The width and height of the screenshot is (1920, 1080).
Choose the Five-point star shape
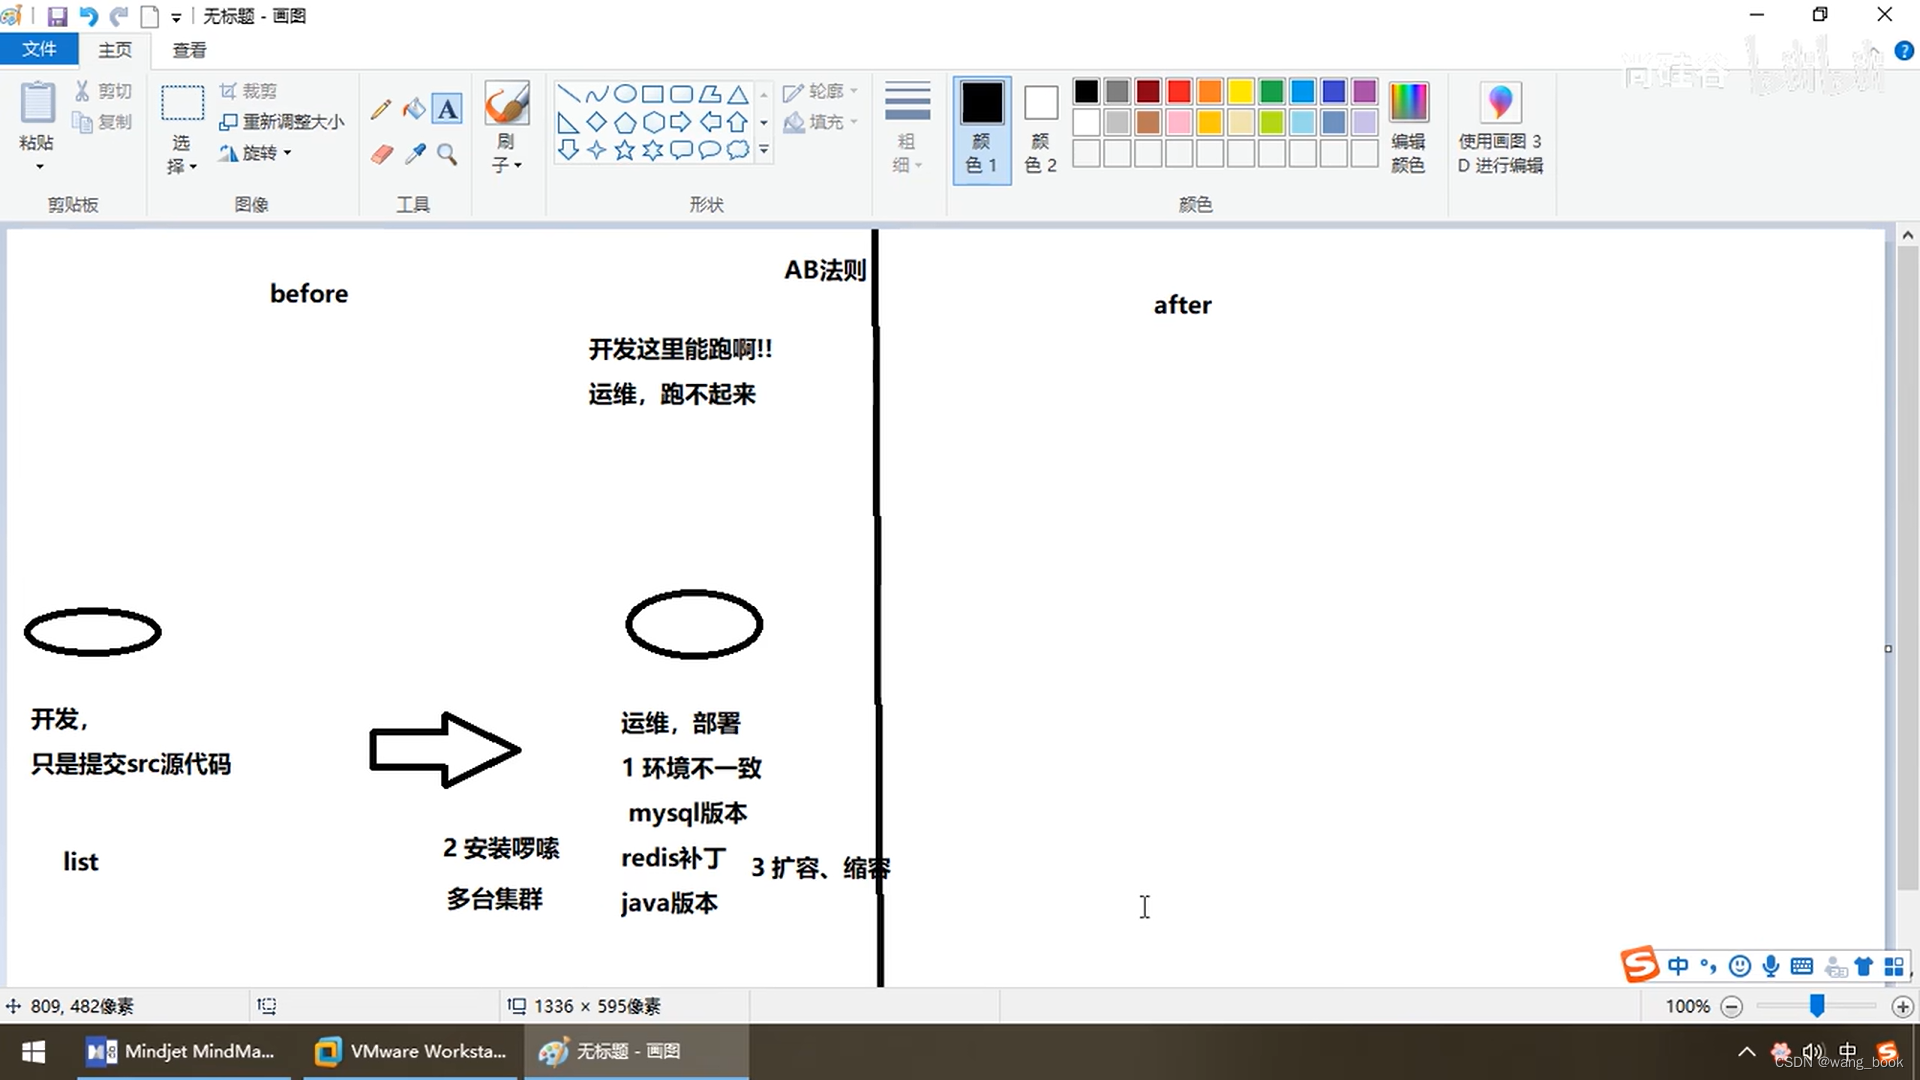click(625, 150)
